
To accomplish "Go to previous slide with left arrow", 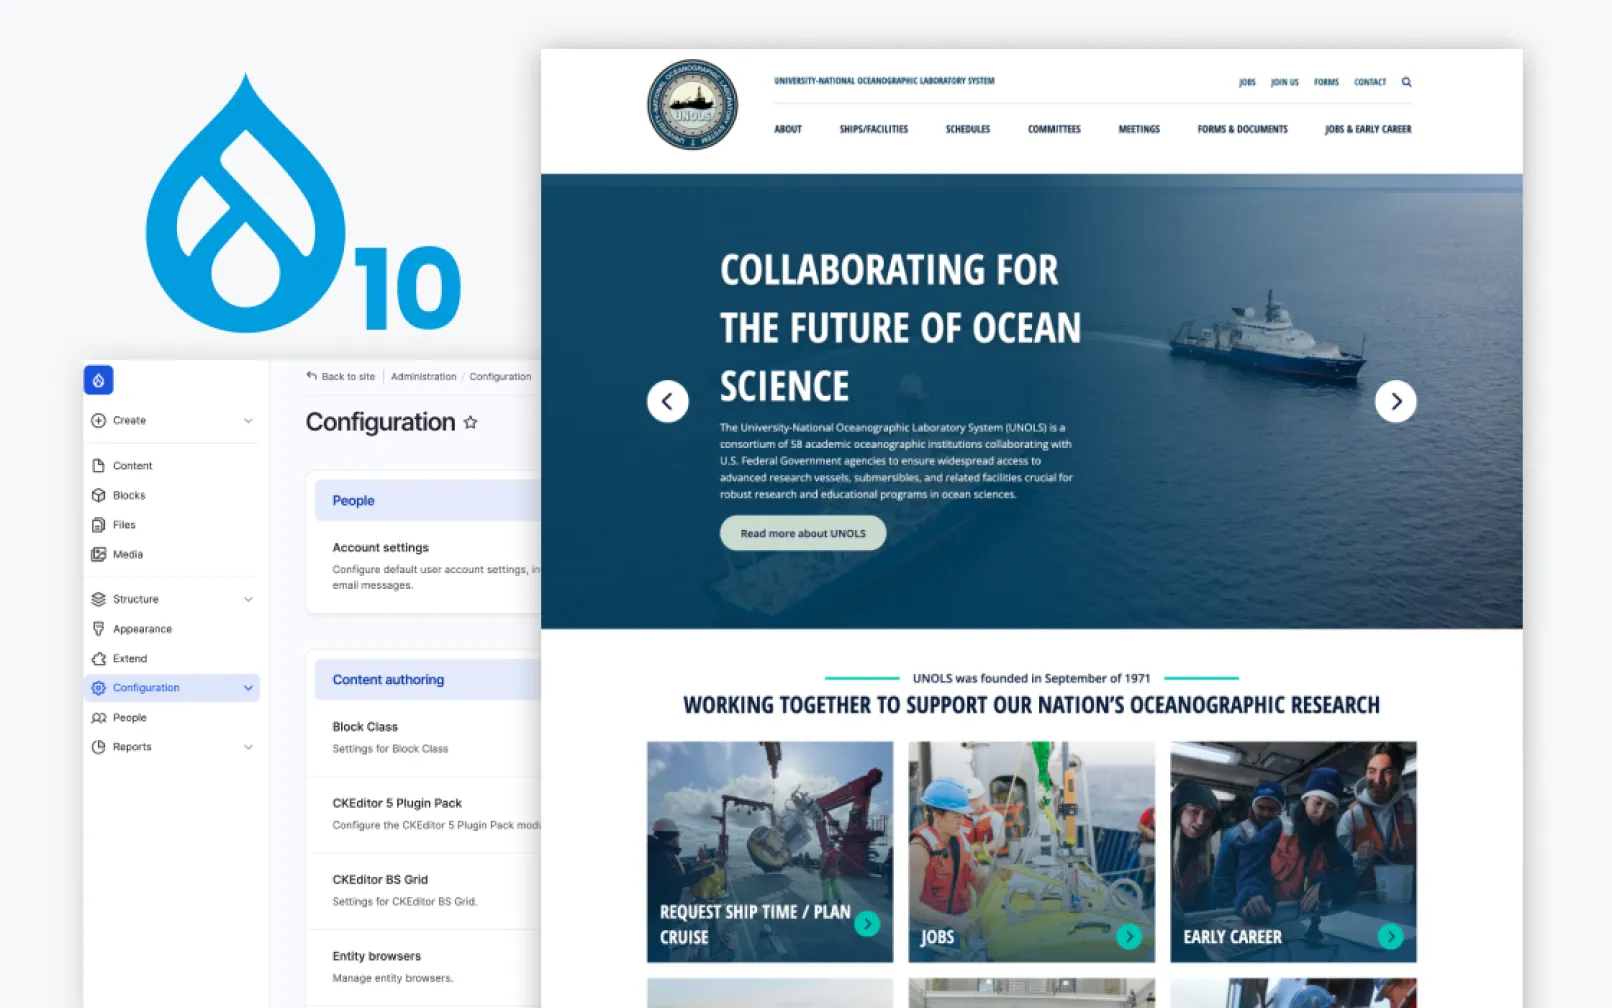I will tap(667, 401).
